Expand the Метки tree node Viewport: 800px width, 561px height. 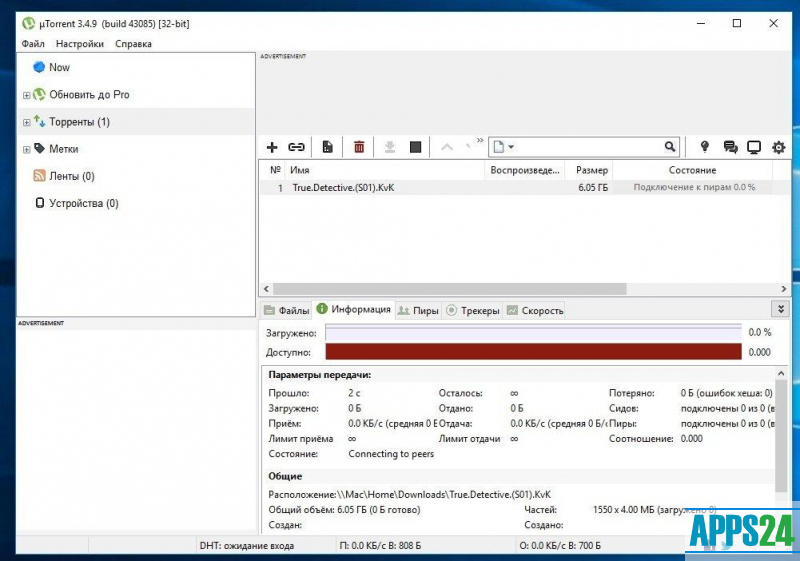click(27, 149)
